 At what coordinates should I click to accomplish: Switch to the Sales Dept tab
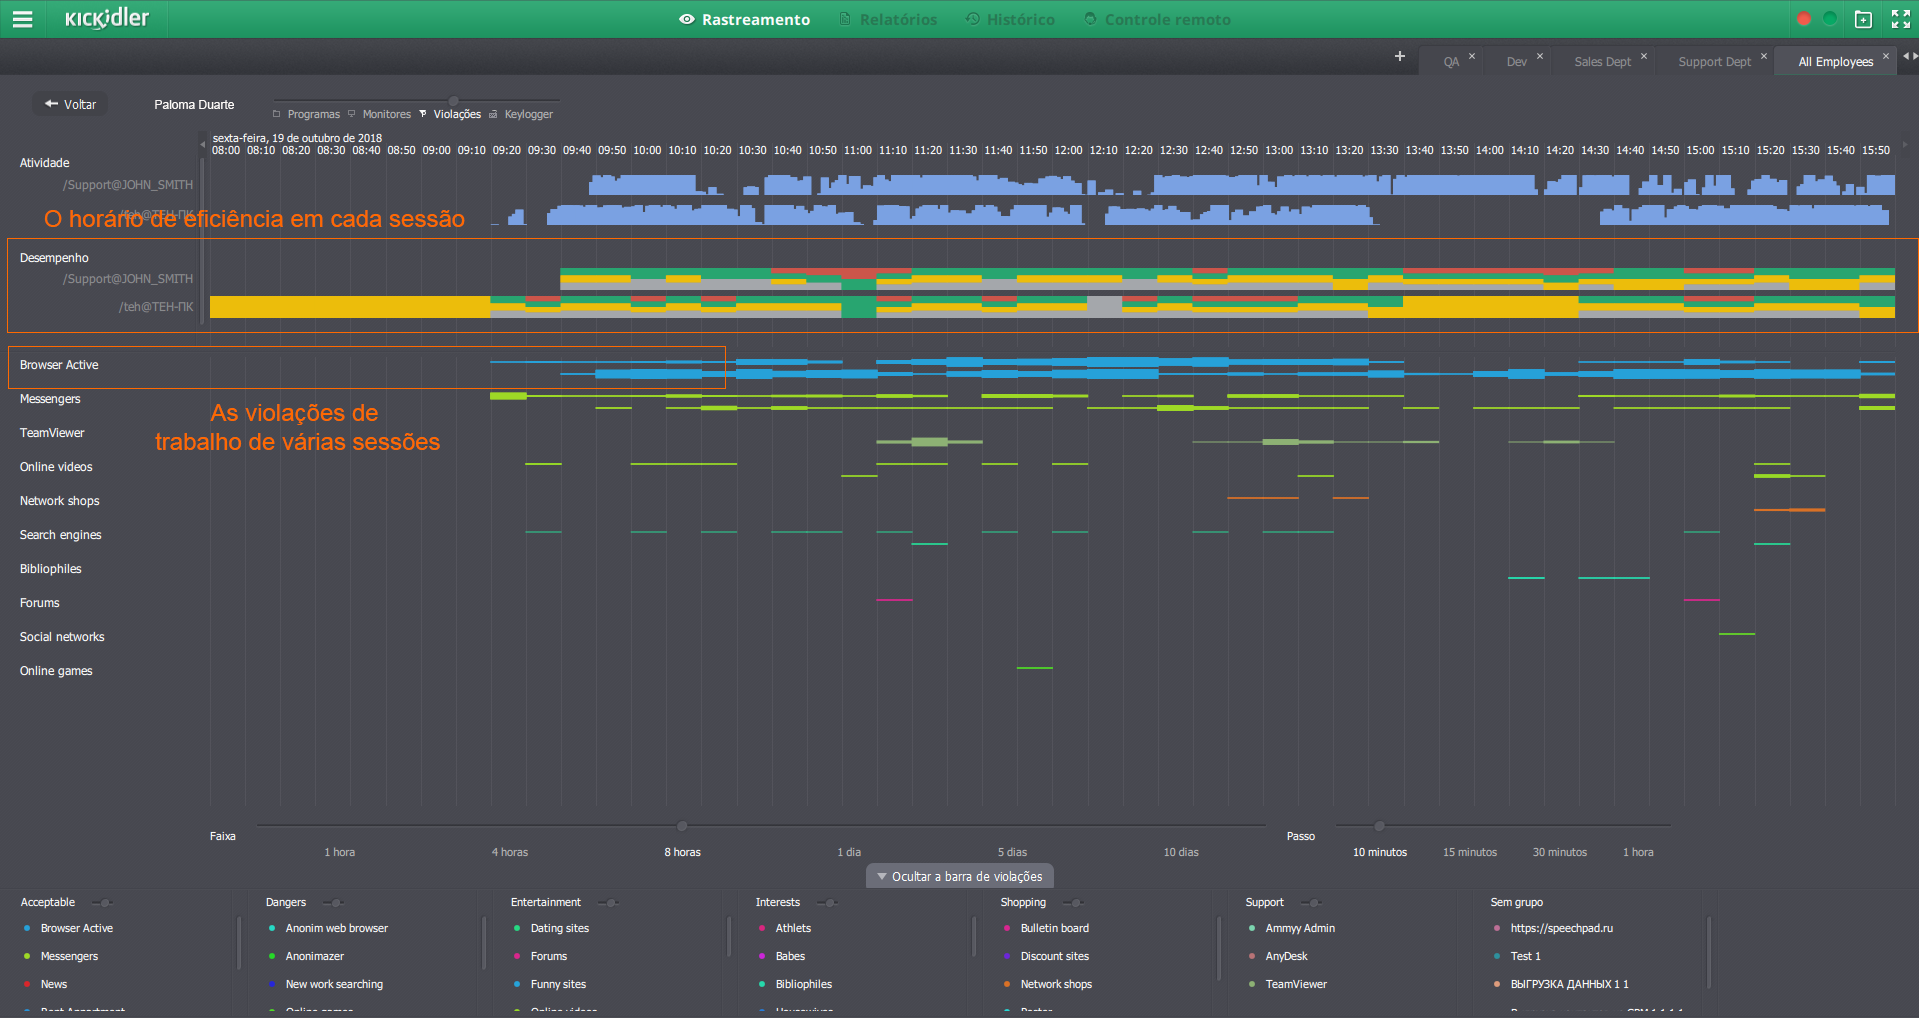click(1602, 62)
